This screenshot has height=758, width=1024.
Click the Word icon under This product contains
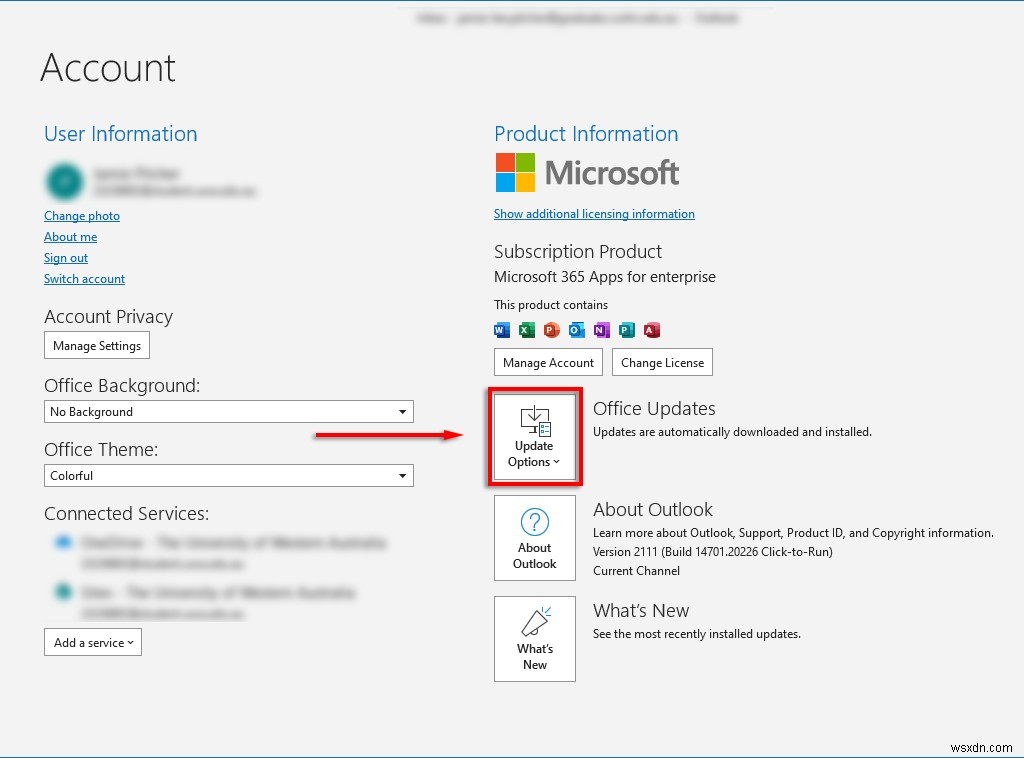(x=500, y=330)
